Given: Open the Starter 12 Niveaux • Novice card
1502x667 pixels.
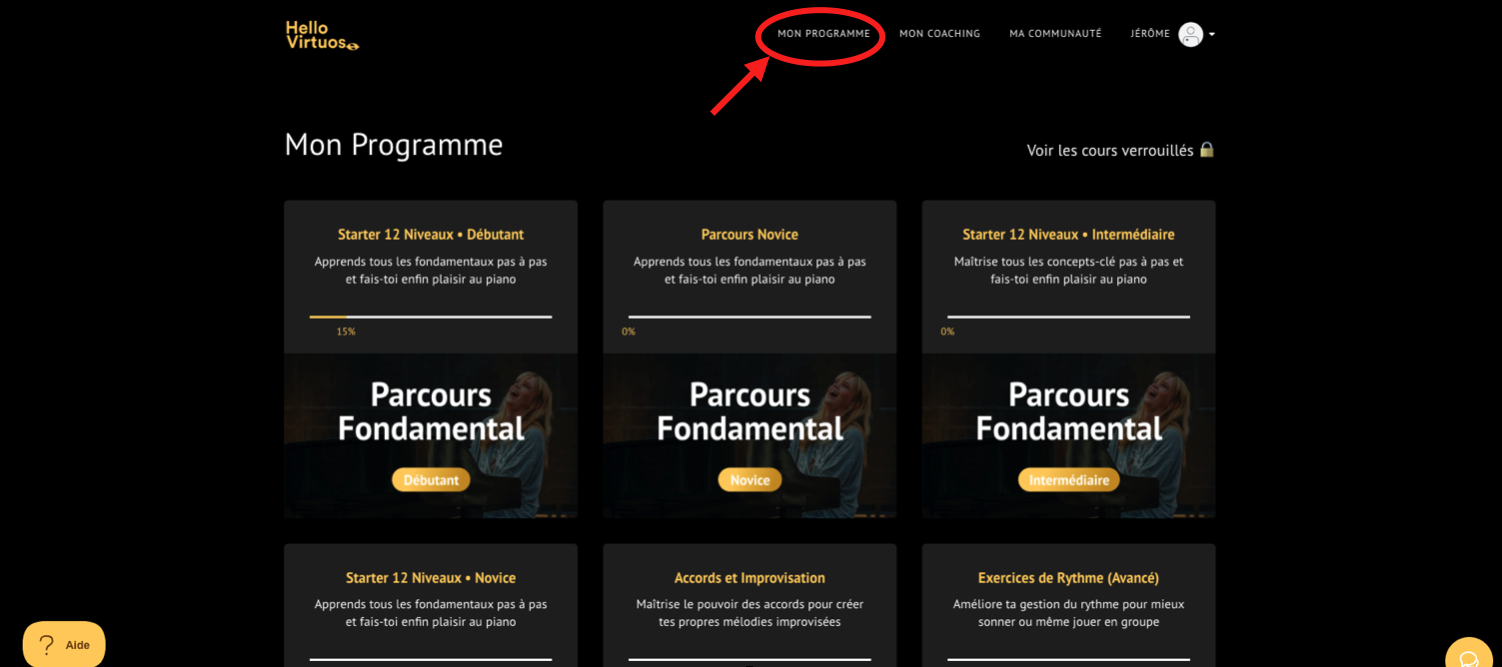Looking at the screenshot, I should click(431, 605).
